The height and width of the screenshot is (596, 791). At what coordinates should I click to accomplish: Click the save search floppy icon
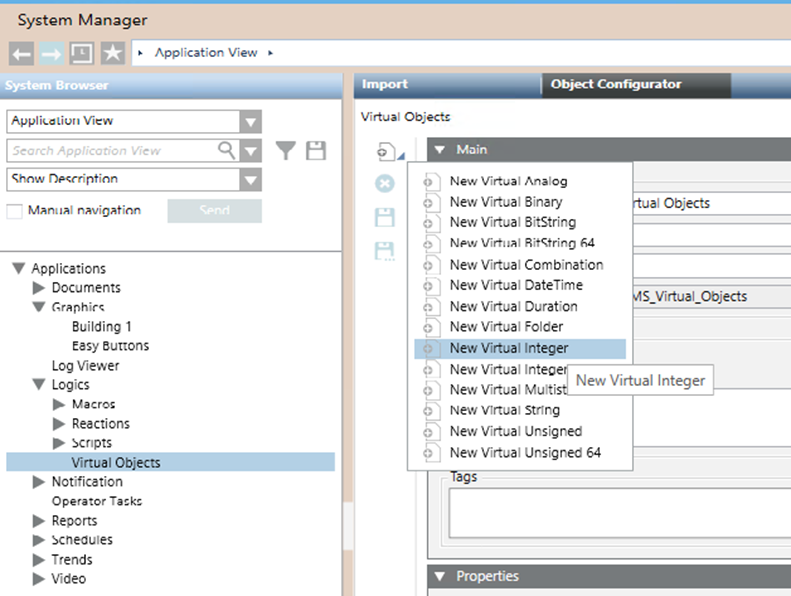tap(316, 151)
